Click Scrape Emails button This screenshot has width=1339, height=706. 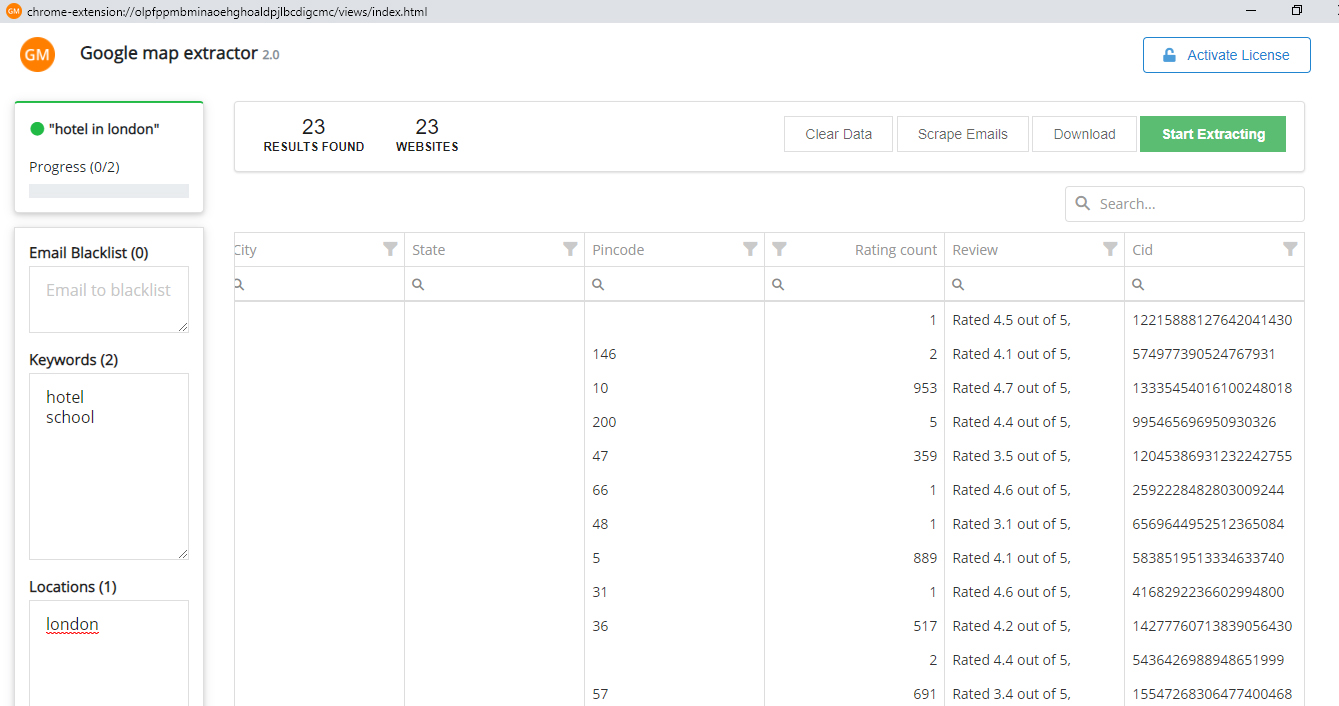pyautogui.click(x=963, y=134)
